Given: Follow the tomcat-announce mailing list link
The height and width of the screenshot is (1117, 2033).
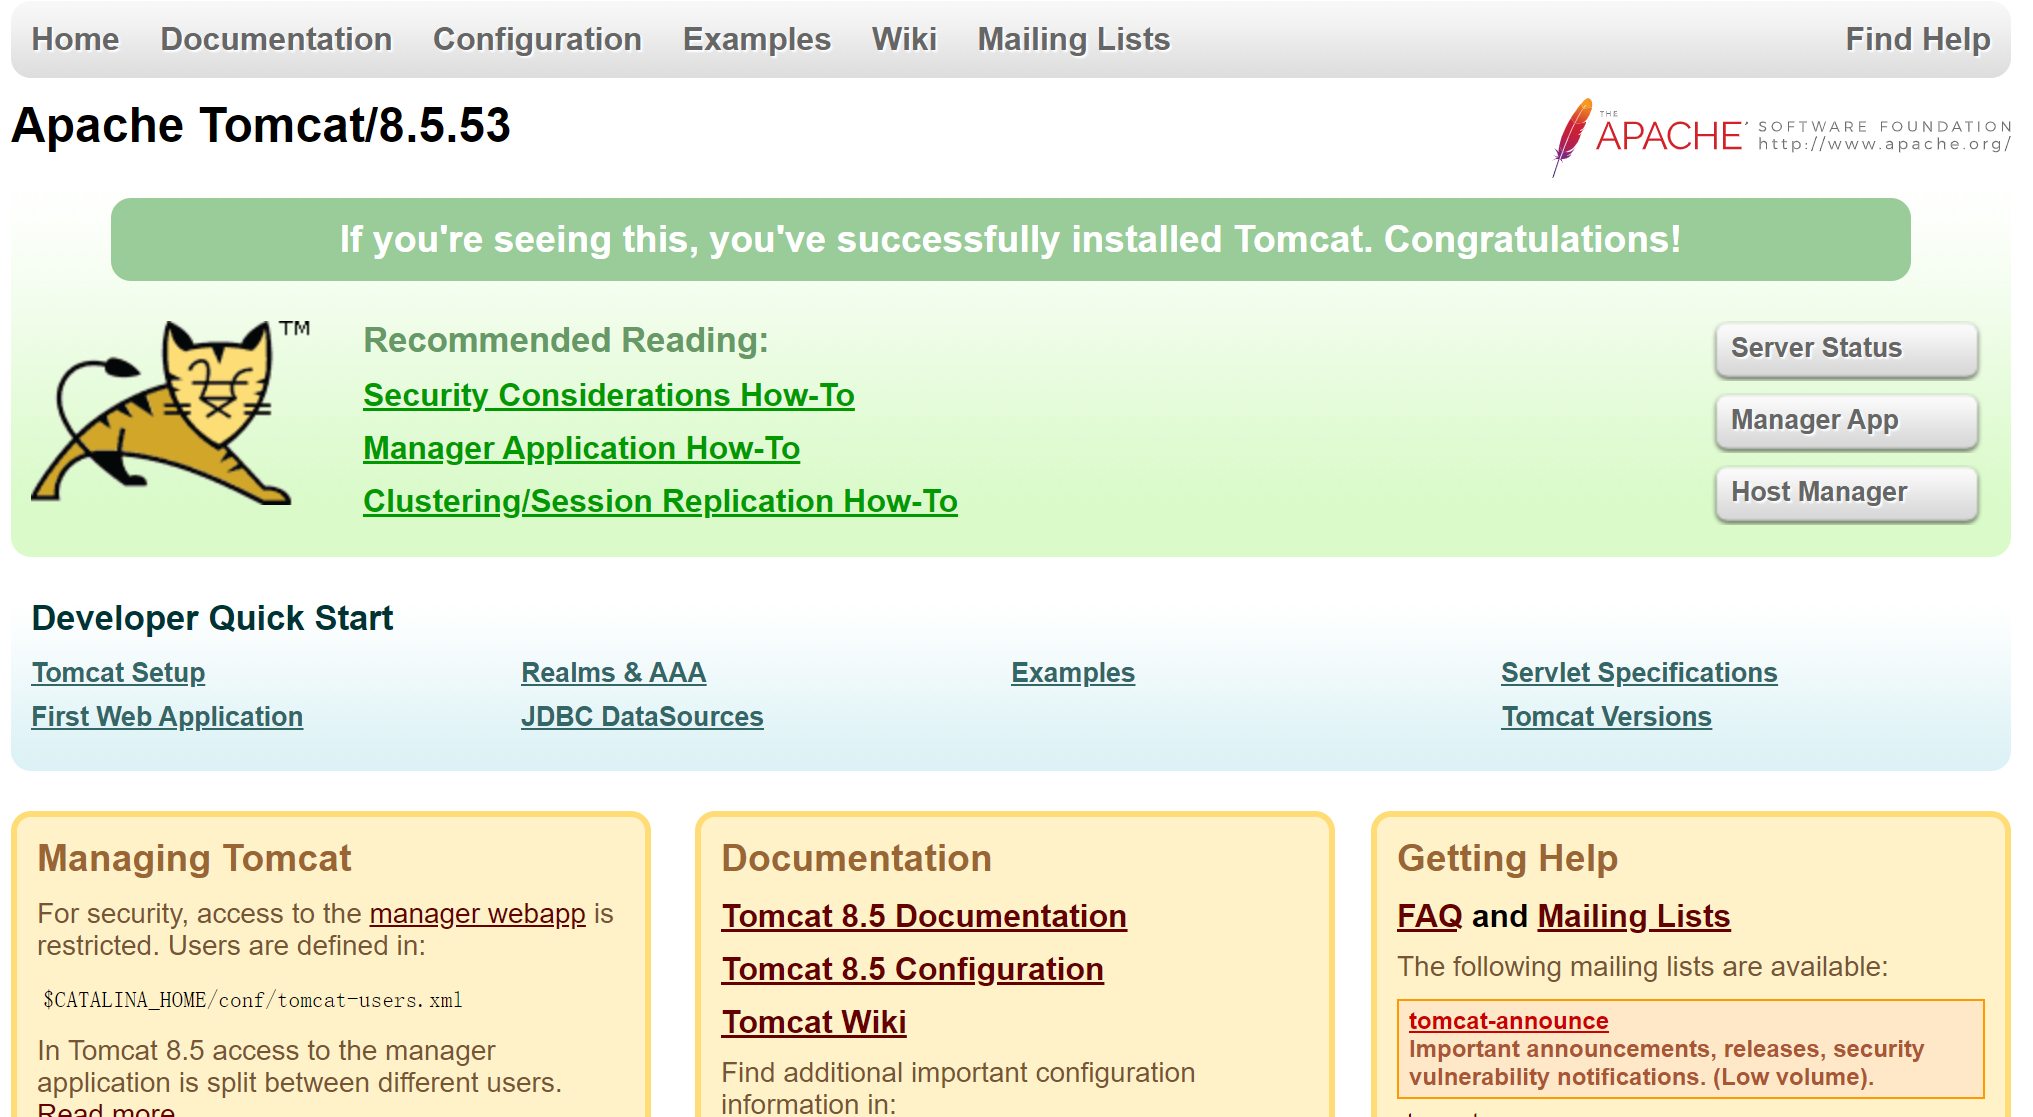Looking at the screenshot, I should point(1508,1021).
